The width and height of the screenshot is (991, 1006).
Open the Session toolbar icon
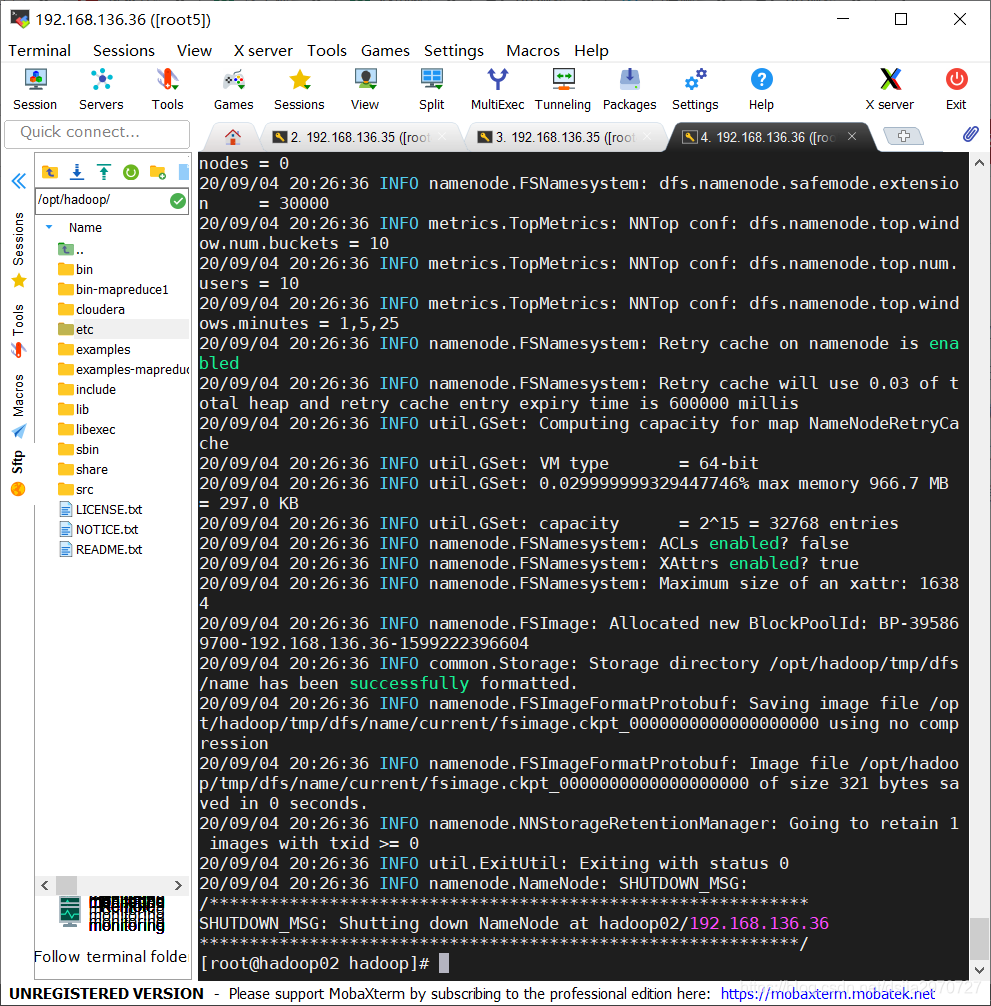(x=35, y=89)
